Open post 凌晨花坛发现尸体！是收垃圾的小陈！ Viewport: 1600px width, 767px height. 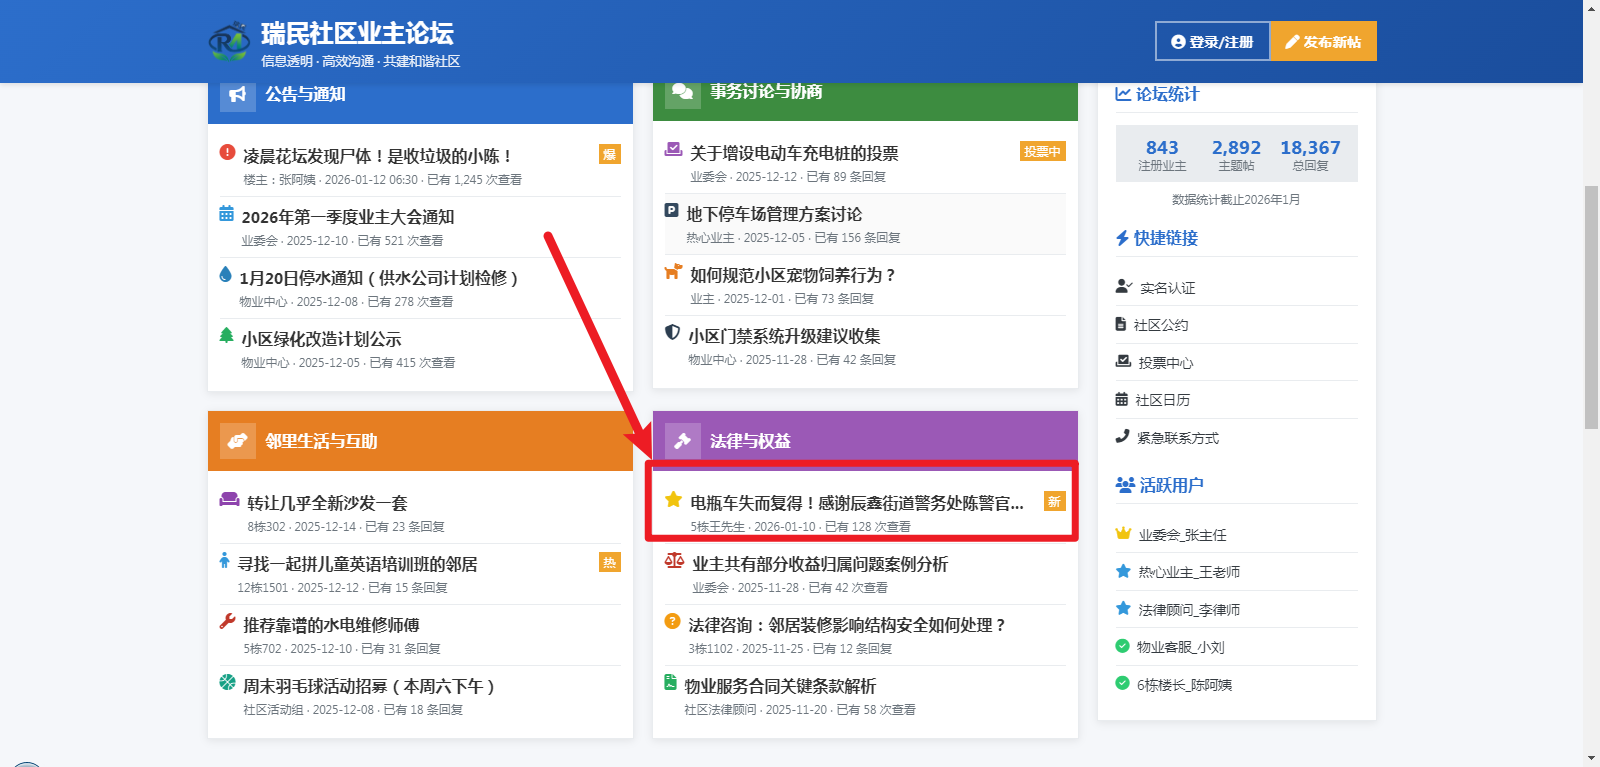[378, 156]
